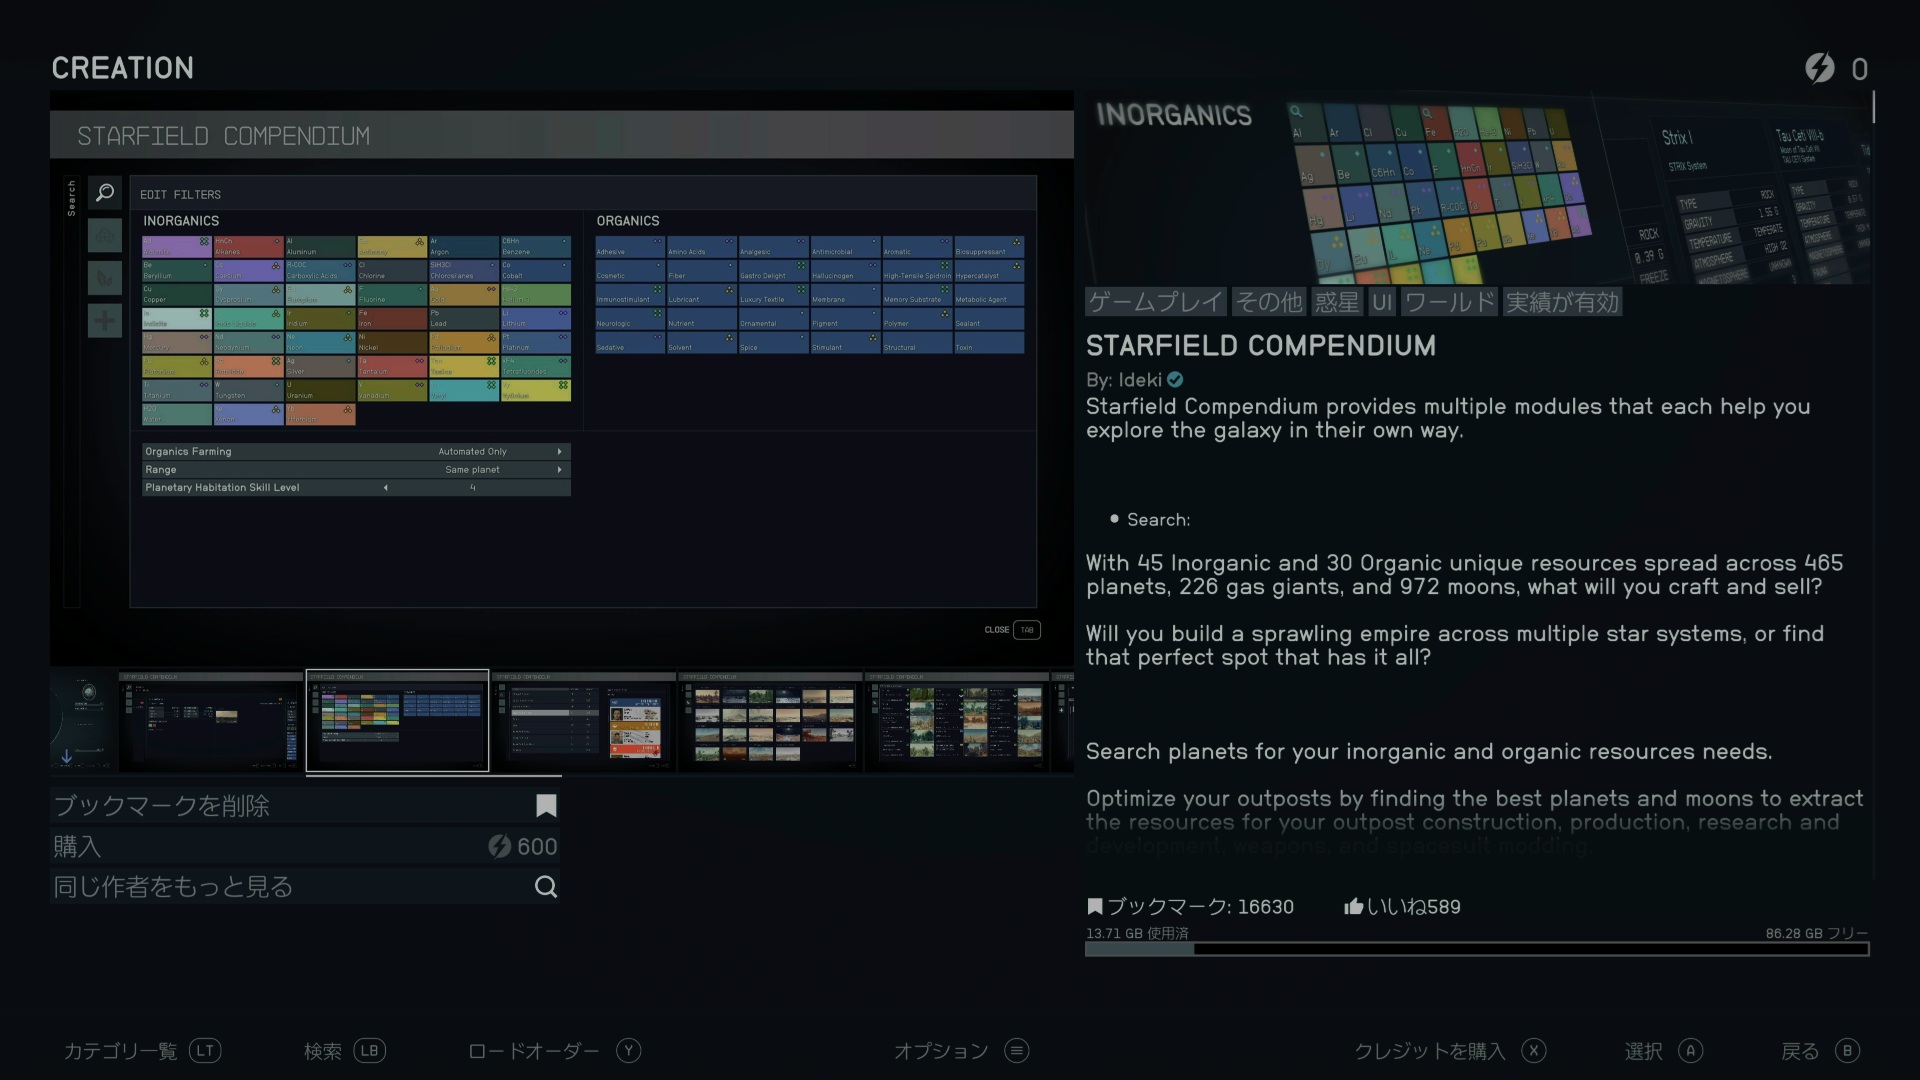Click the menu glyph for オプション

click(x=1017, y=1051)
